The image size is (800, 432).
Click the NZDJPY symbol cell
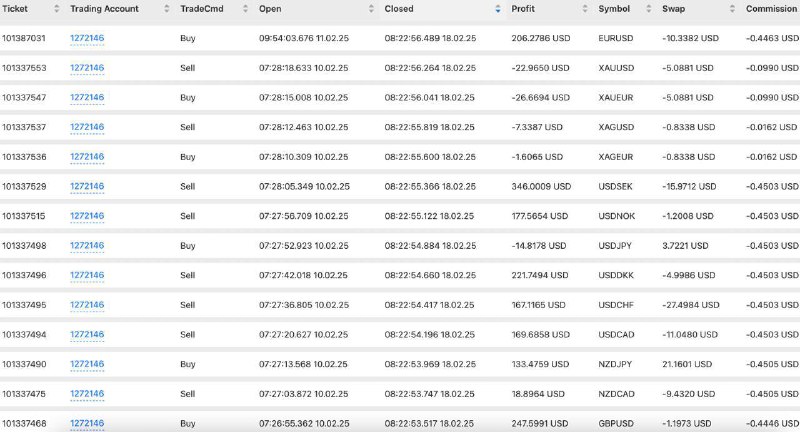[x=615, y=364]
